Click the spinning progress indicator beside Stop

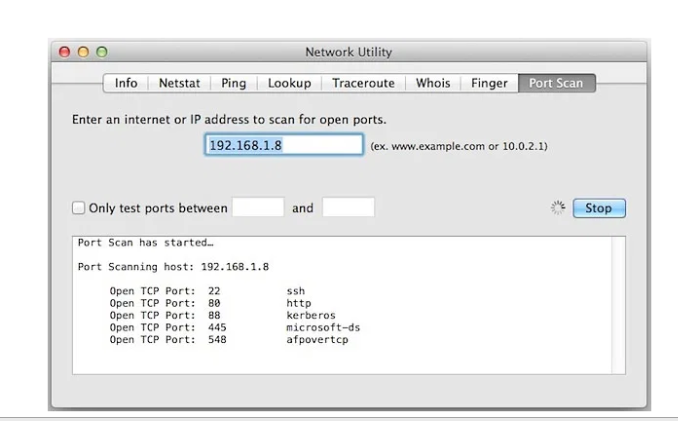pyautogui.click(x=558, y=208)
